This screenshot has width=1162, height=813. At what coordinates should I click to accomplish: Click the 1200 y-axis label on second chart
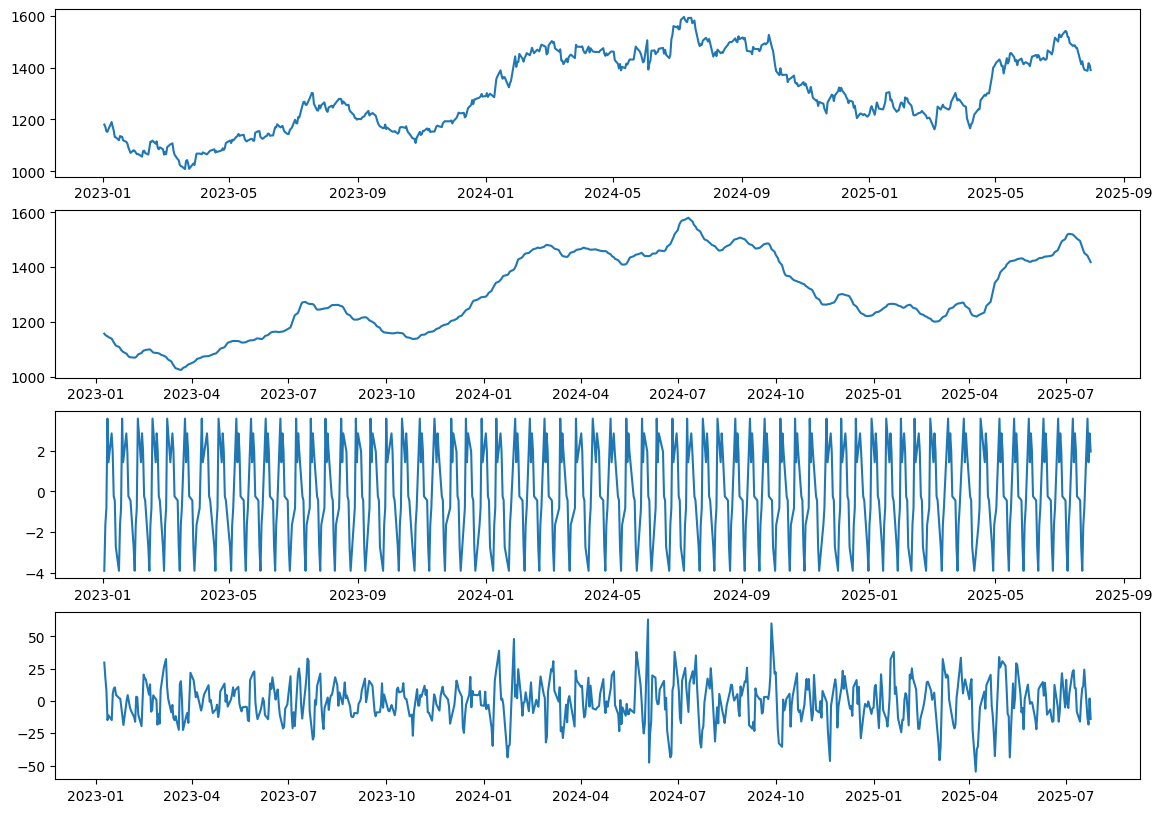tap(27, 323)
